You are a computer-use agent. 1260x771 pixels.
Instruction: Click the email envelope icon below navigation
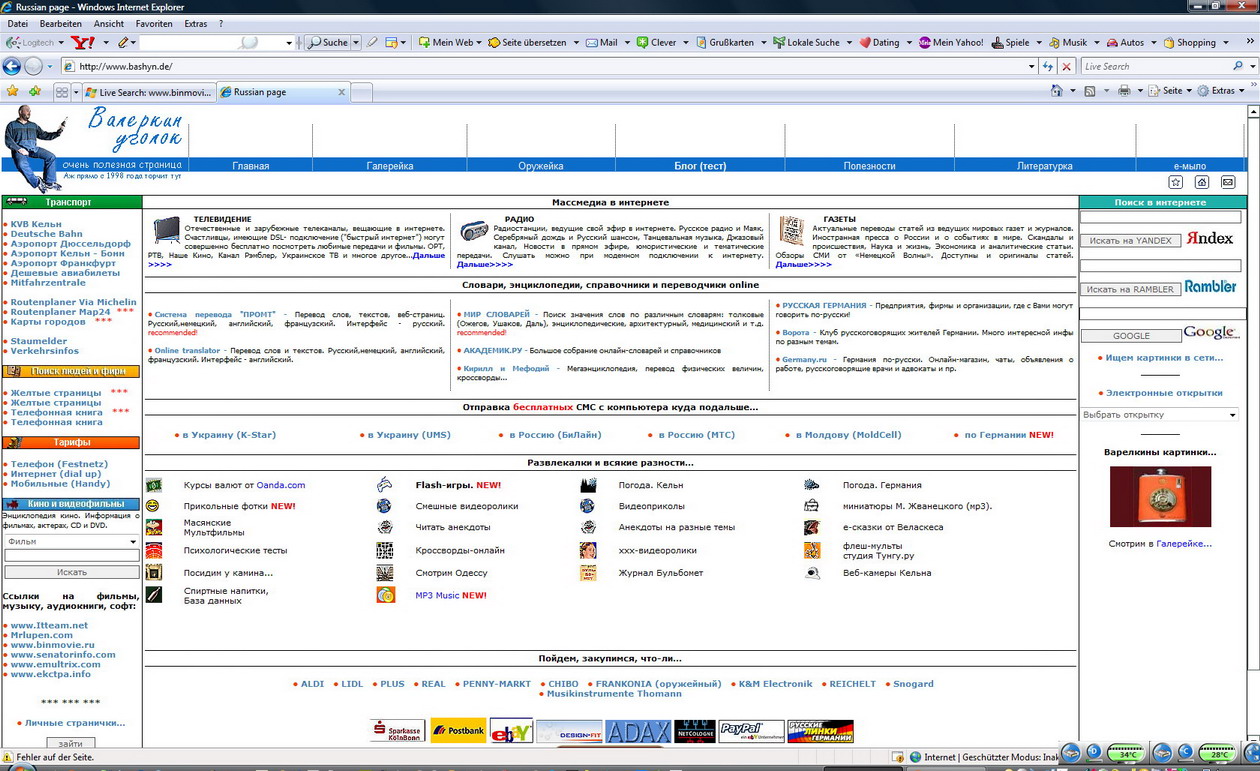1228,183
